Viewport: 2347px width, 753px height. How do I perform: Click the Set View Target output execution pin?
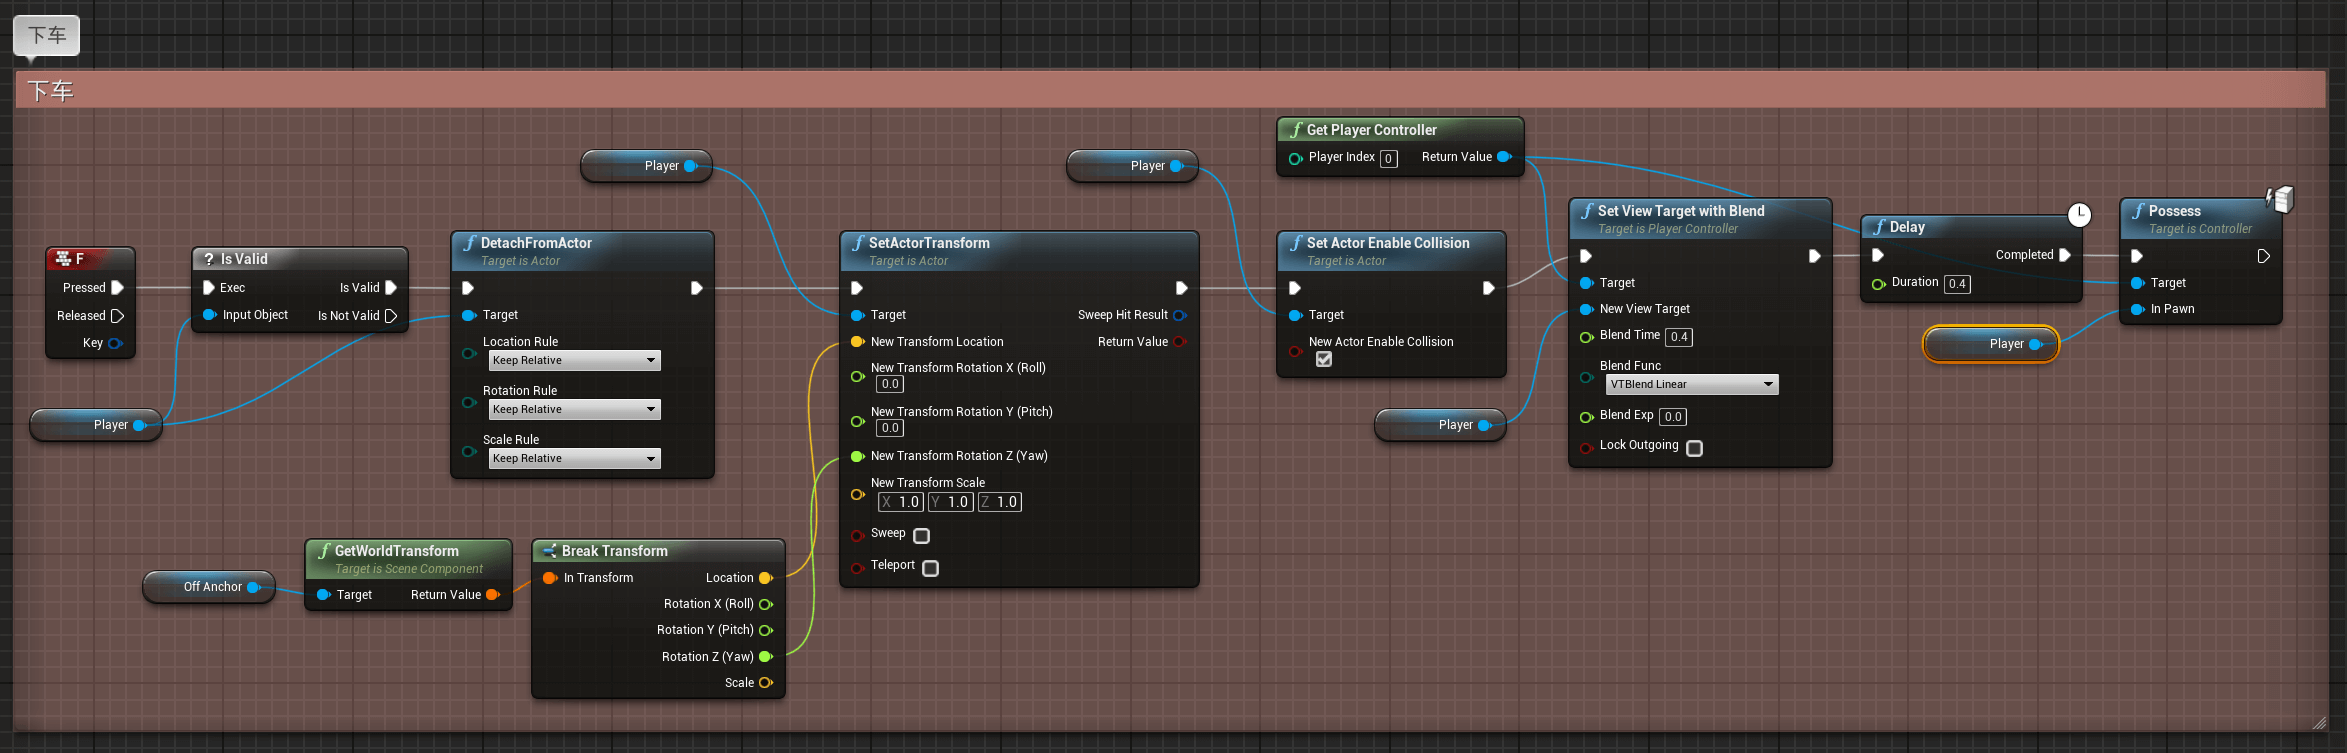click(1815, 256)
